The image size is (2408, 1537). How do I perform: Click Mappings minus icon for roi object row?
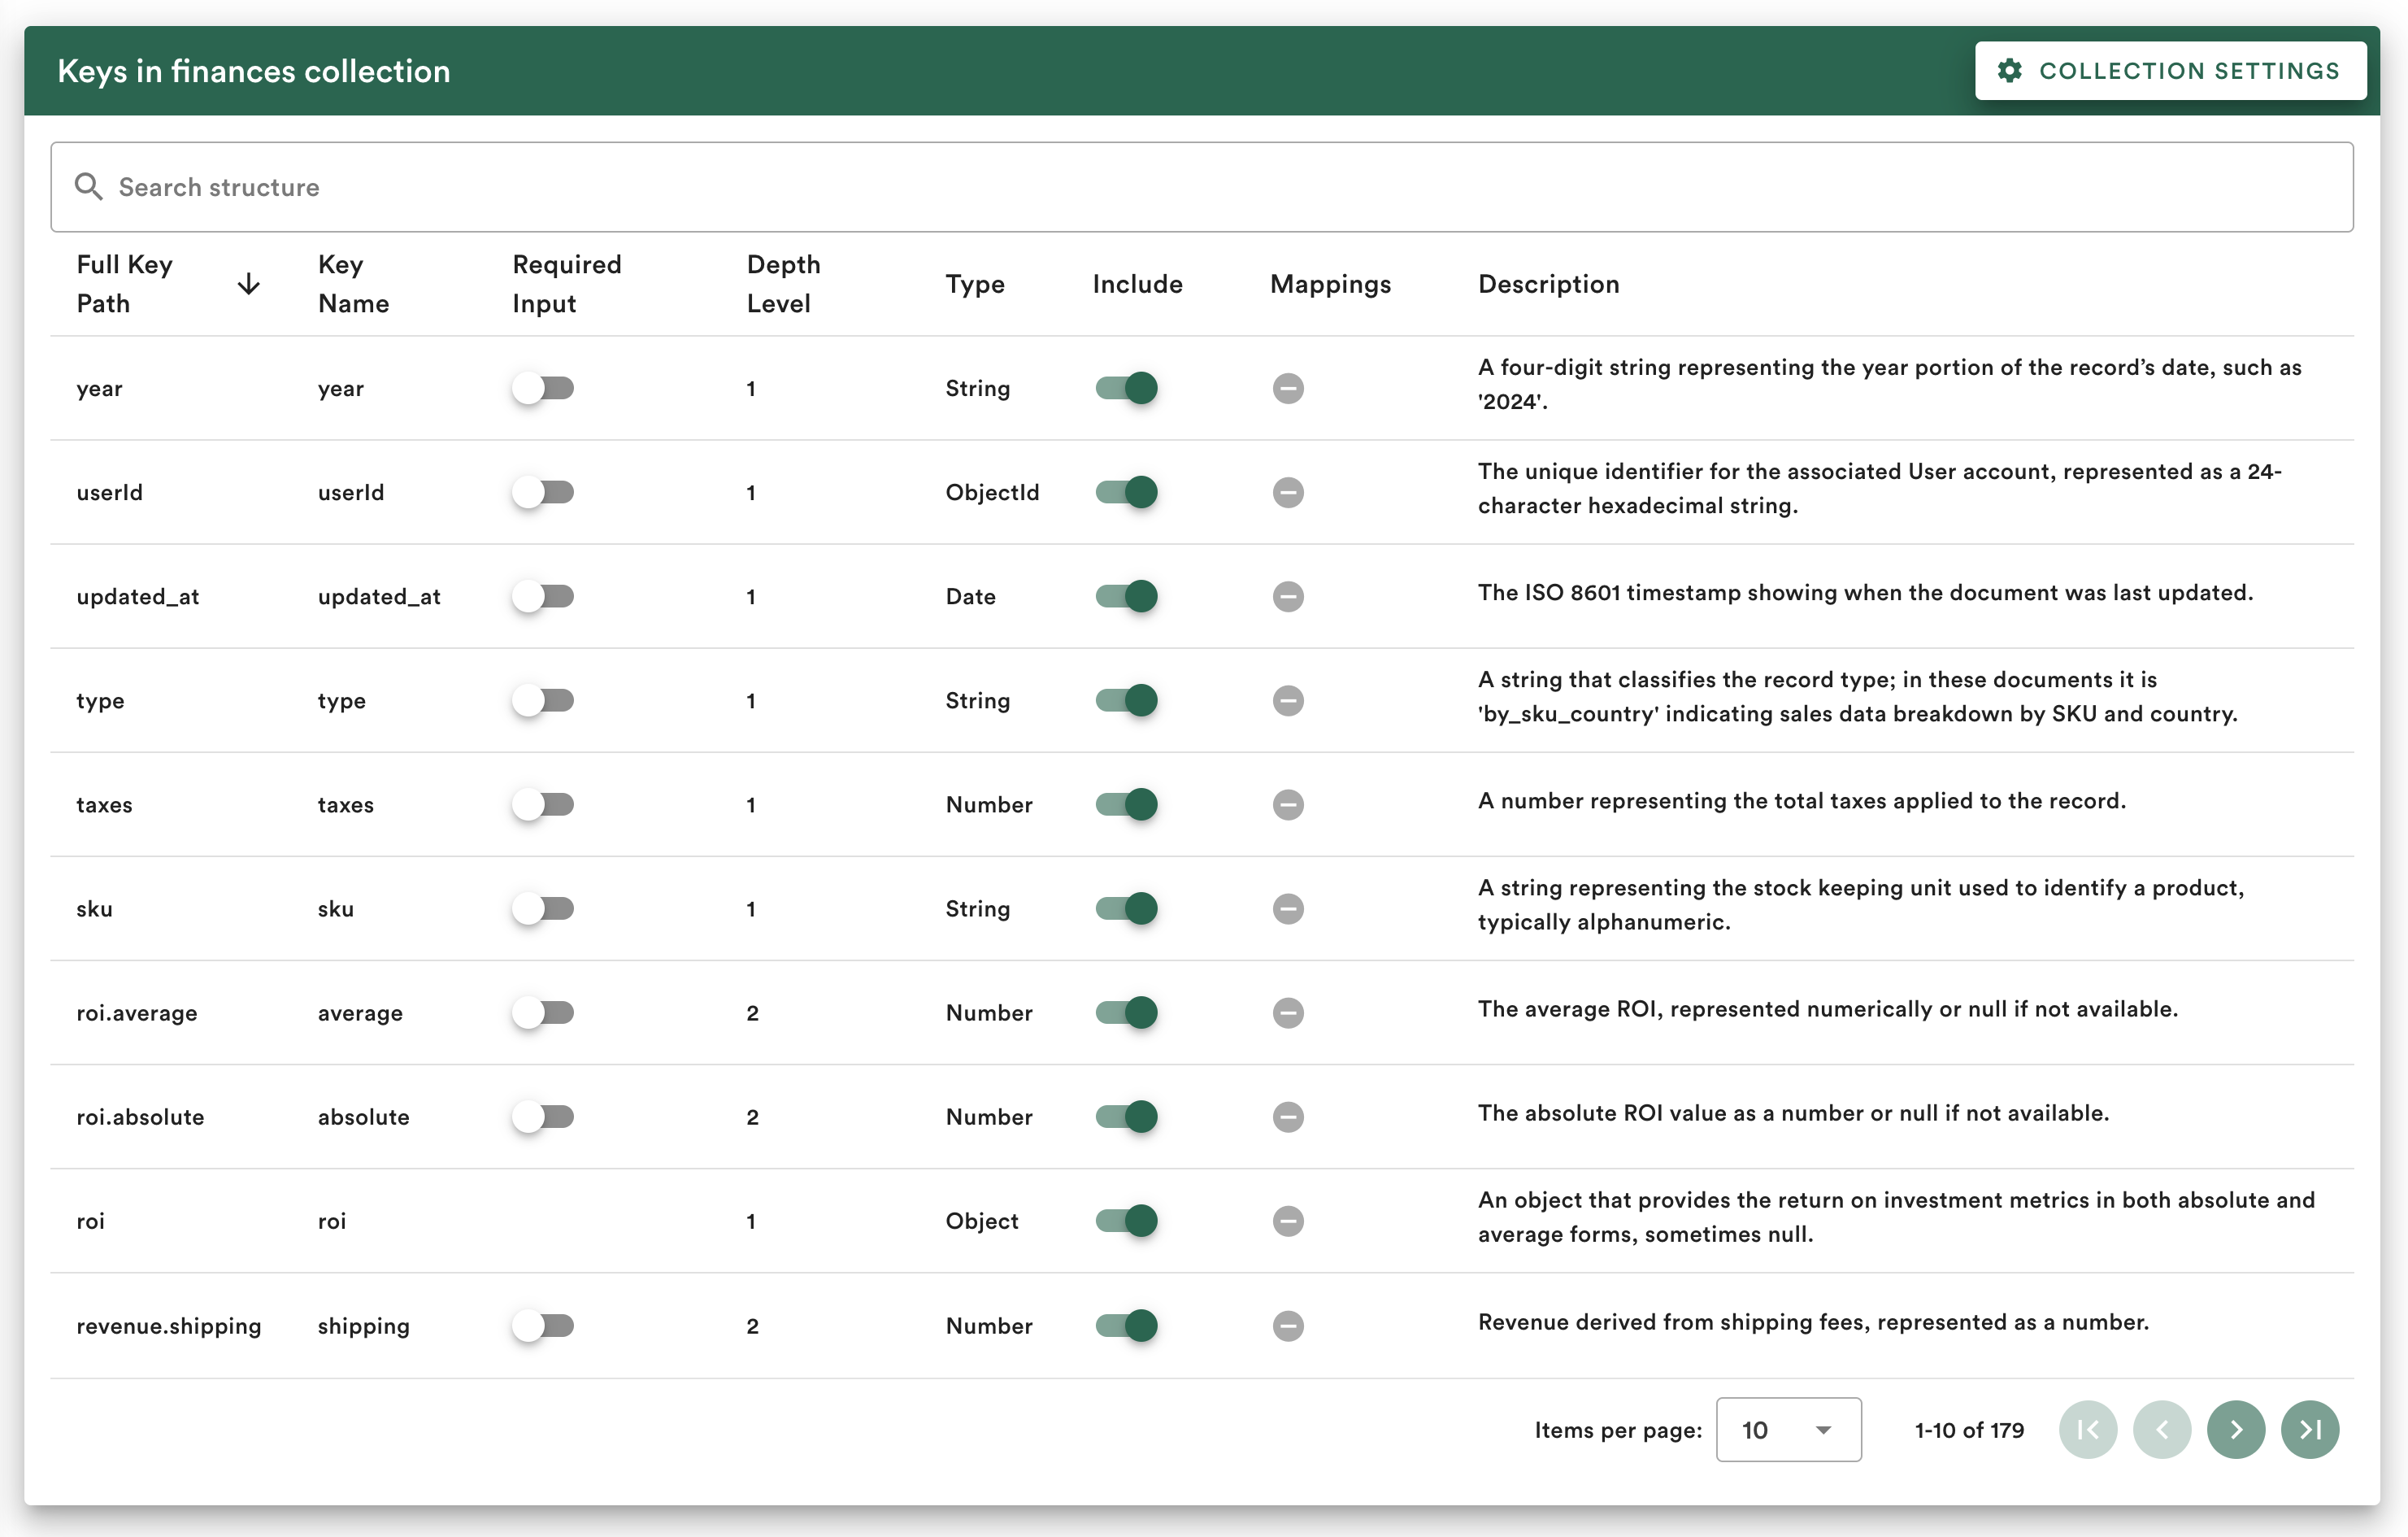pyautogui.click(x=1288, y=1220)
